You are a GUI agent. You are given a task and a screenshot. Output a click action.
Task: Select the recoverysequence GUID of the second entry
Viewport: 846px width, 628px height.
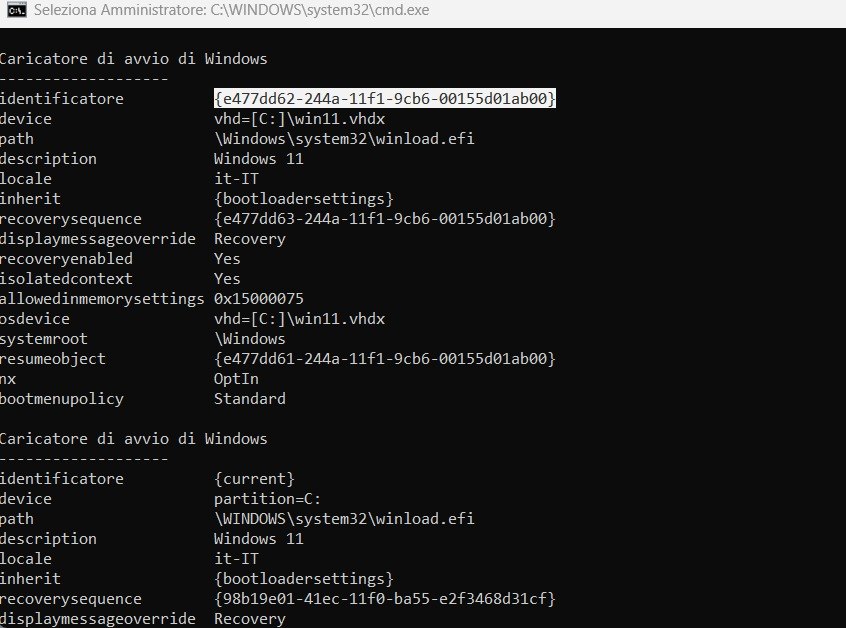pos(385,598)
